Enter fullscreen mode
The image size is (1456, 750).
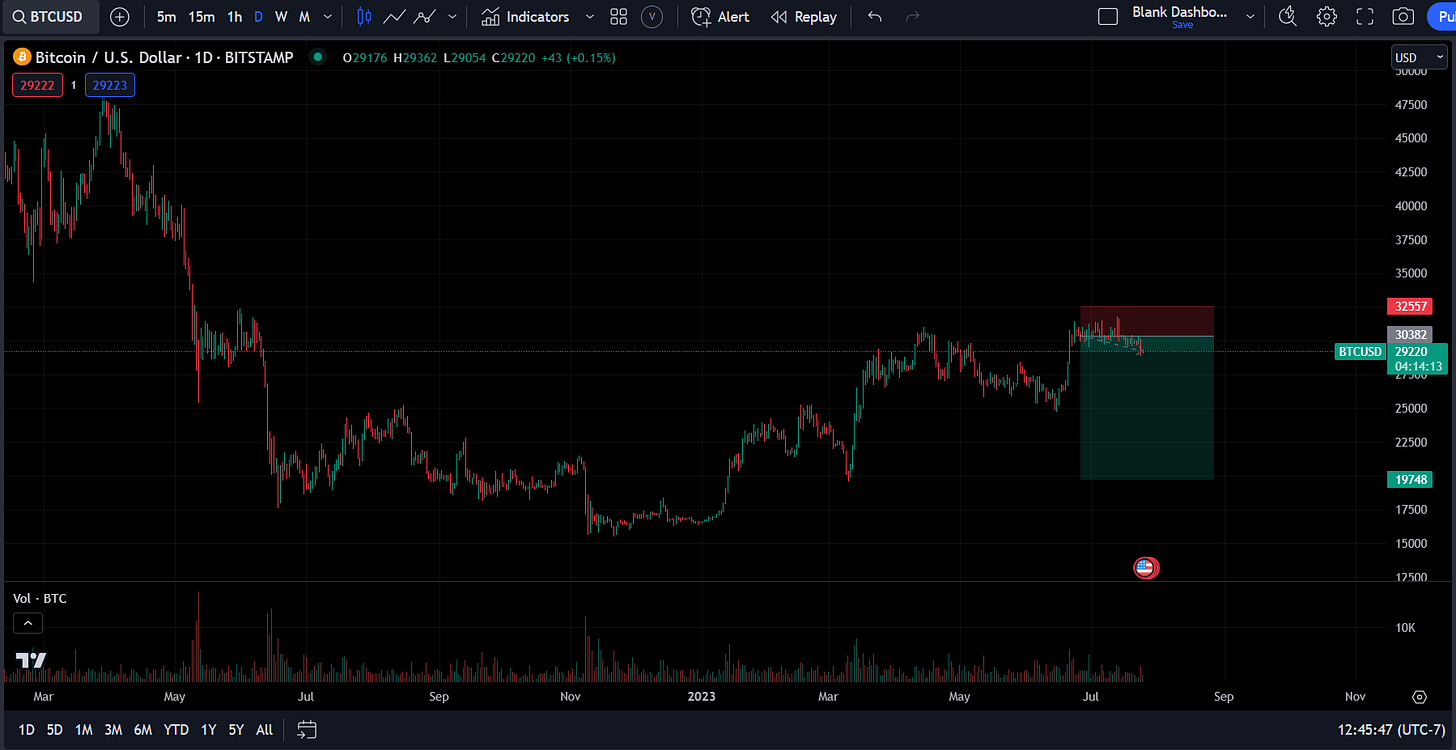coord(1365,17)
